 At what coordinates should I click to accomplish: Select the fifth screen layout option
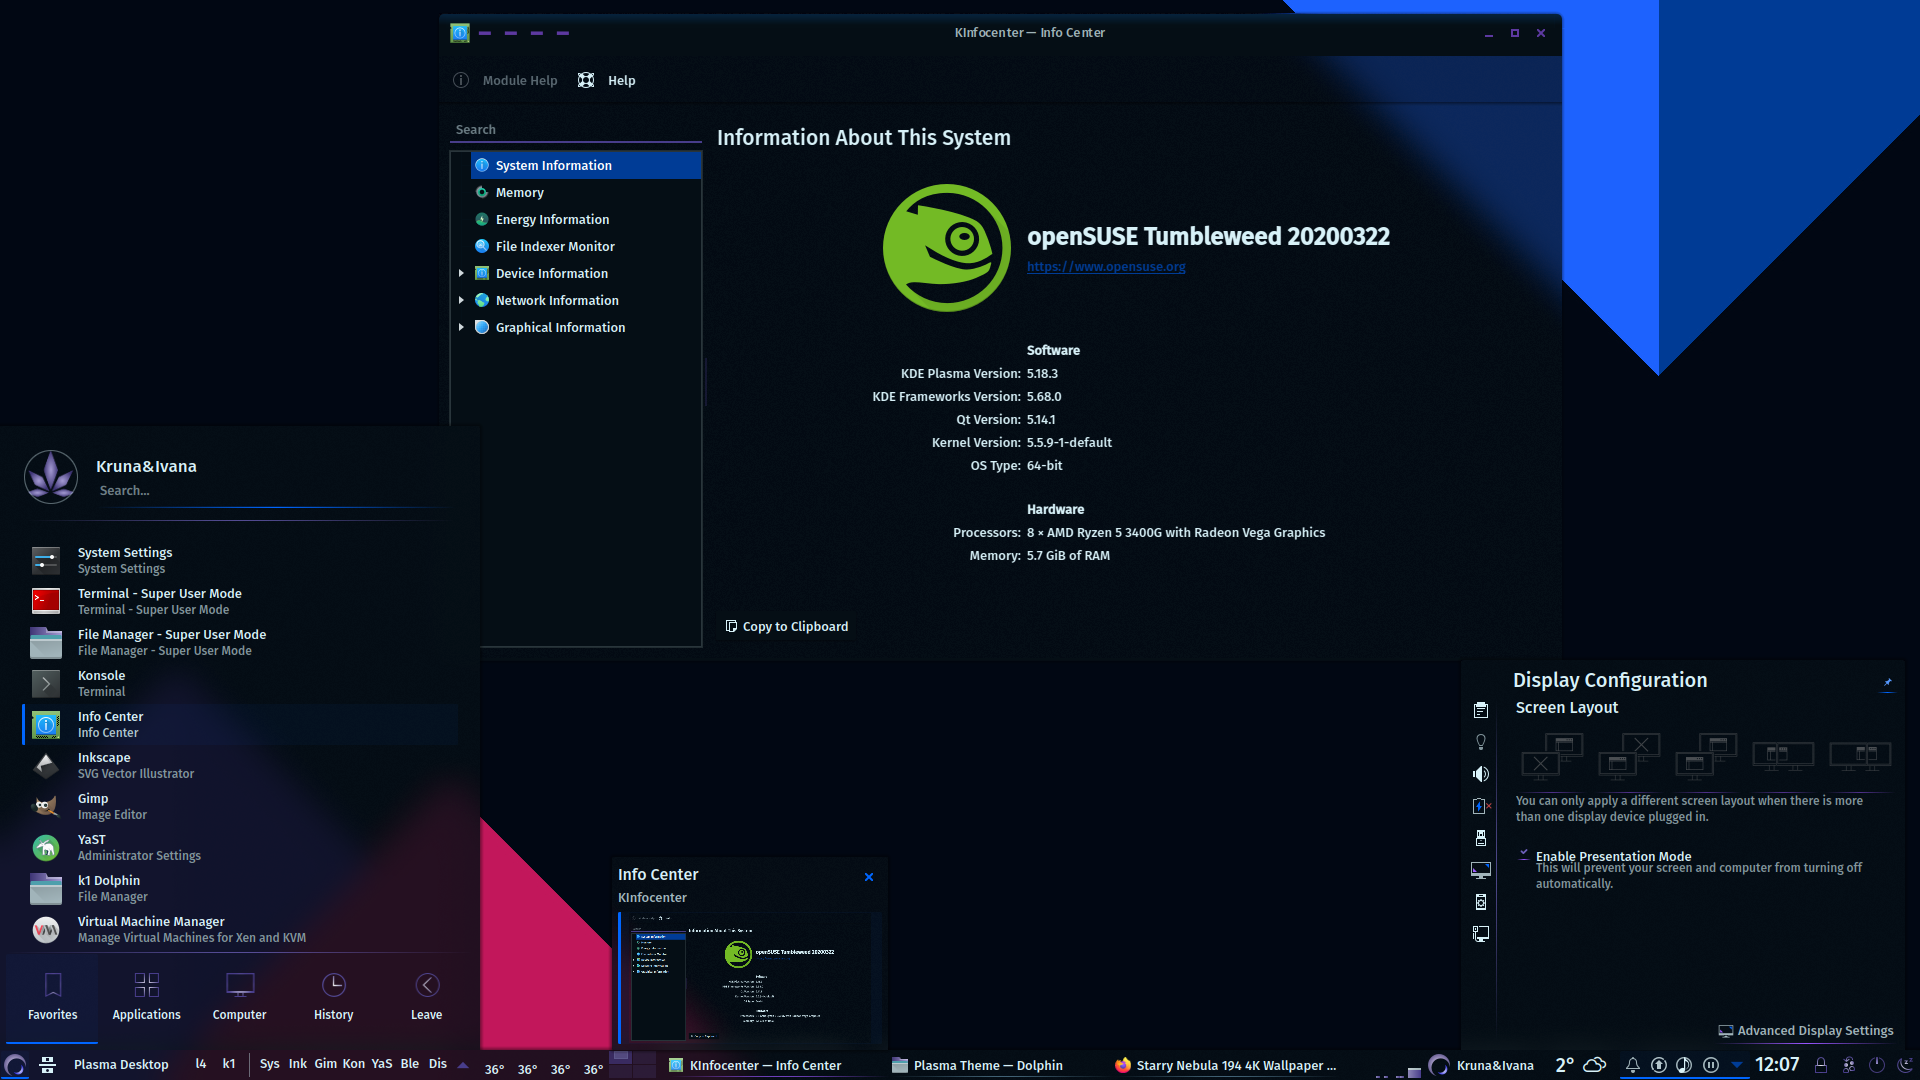[x=1860, y=756]
